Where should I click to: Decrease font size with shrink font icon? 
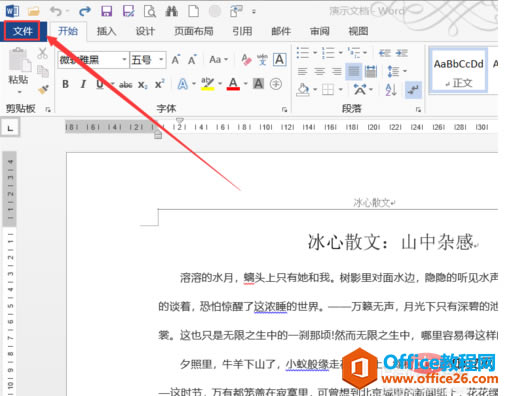(x=192, y=60)
